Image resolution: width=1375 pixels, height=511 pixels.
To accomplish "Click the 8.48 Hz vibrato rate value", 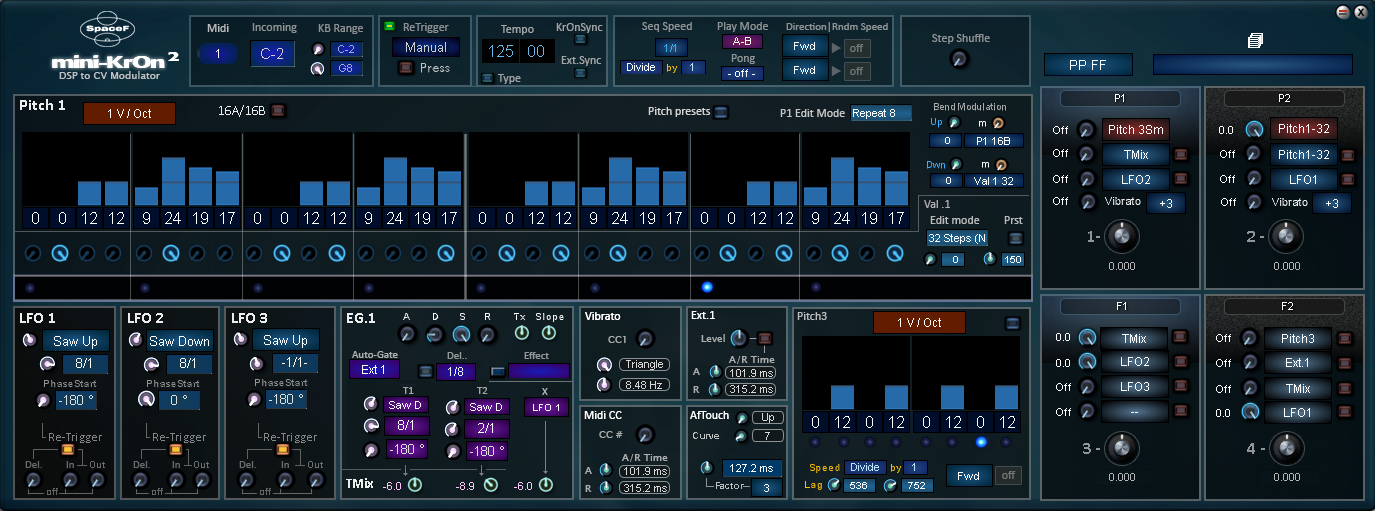I will pyautogui.click(x=644, y=384).
